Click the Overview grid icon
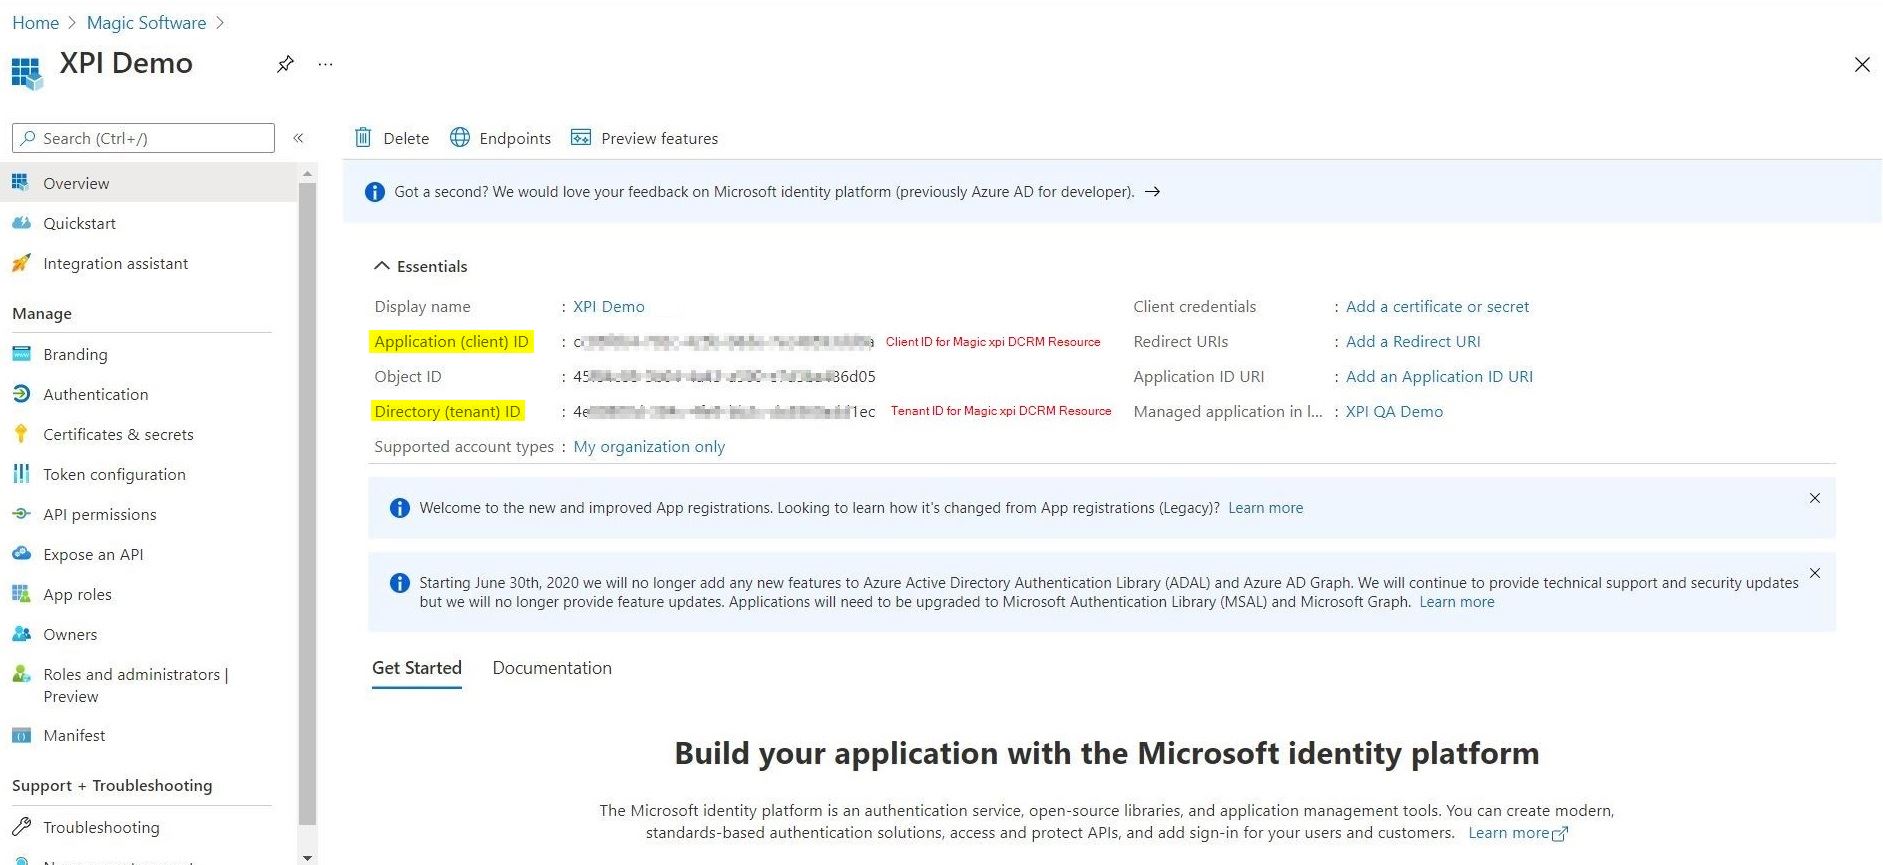Image resolution: width=1883 pixels, height=865 pixels. click(x=20, y=182)
